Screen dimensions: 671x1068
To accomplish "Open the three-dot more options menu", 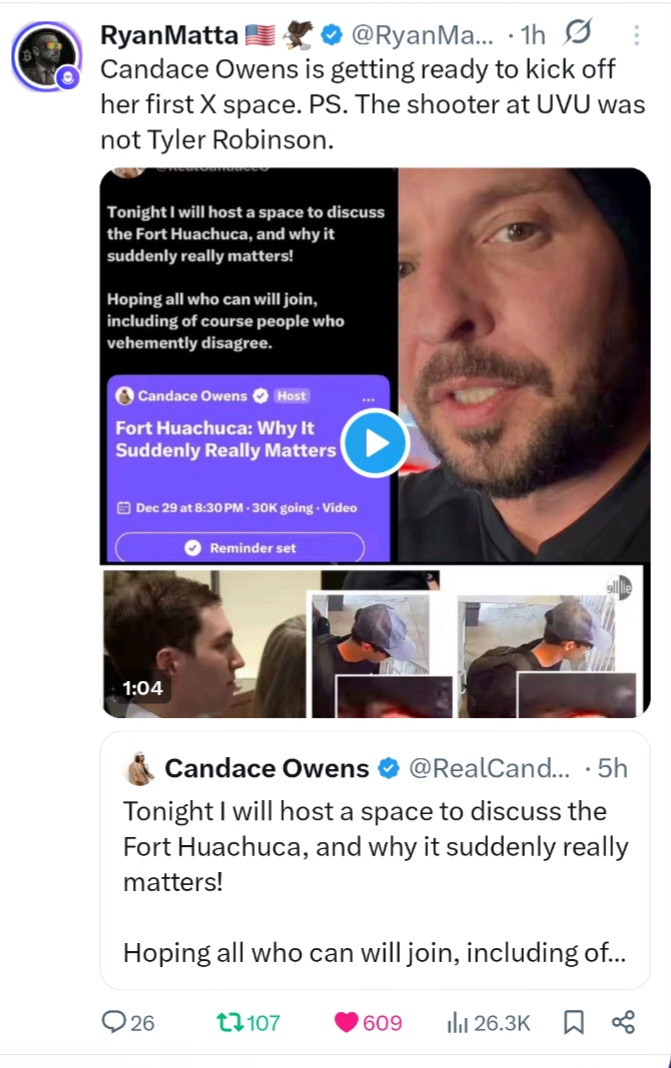I will [636, 35].
